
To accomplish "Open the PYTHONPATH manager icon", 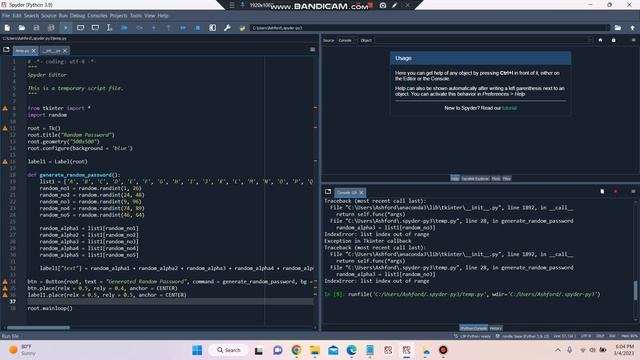I will [x=242, y=28].
